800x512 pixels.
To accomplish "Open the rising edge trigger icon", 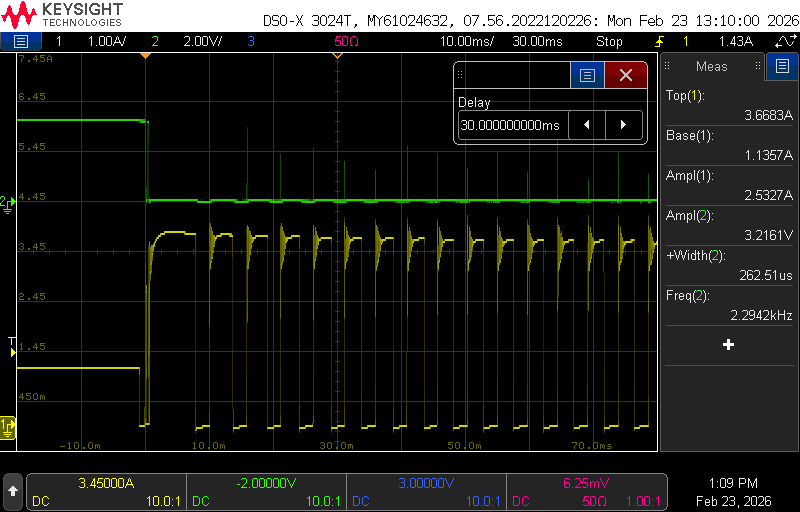I will (x=661, y=41).
